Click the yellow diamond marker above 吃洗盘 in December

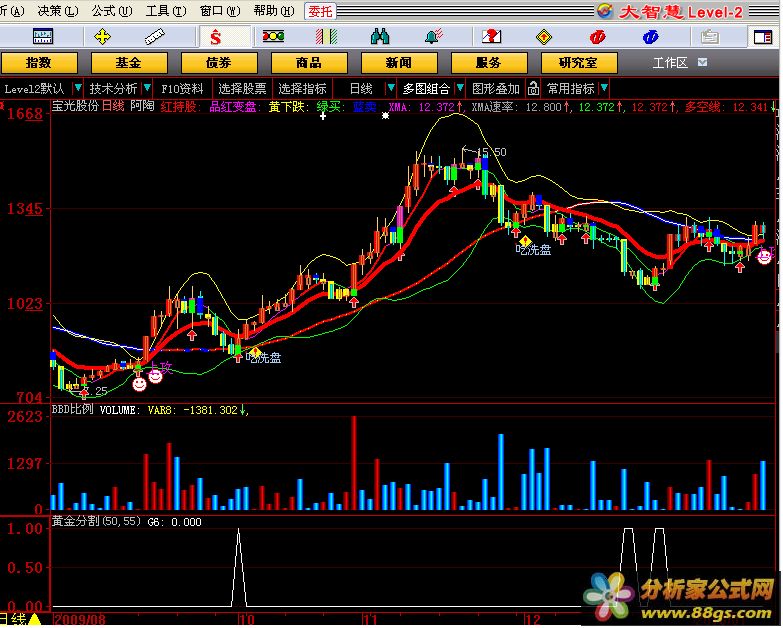[525, 242]
